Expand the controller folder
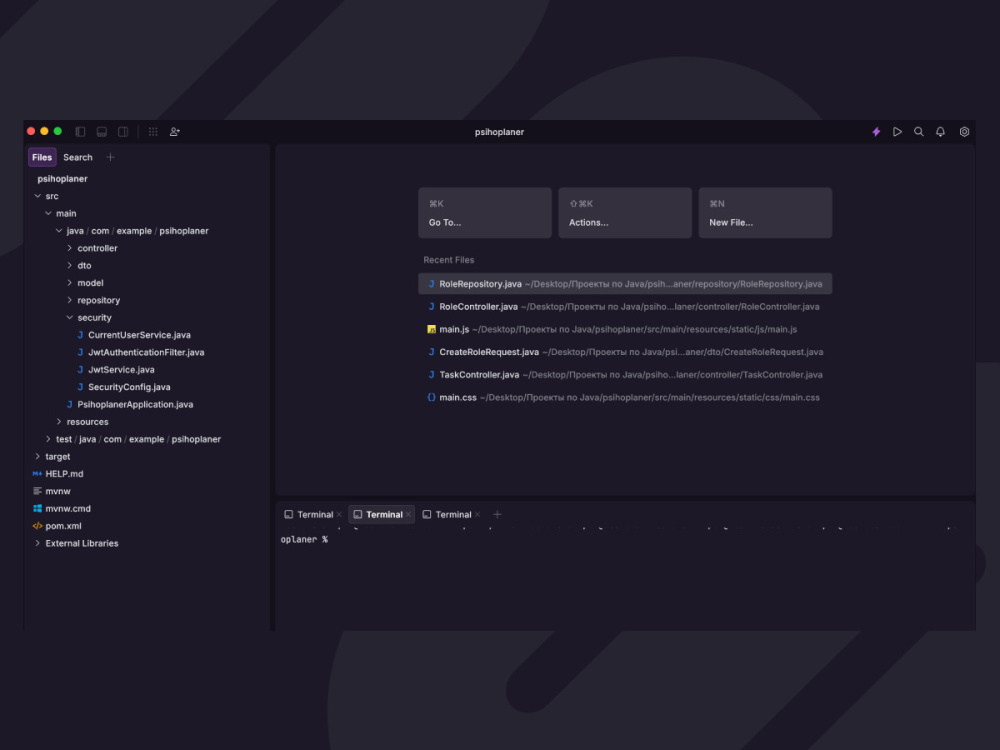The image size is (1000, 750). click(x=70, y=248)
